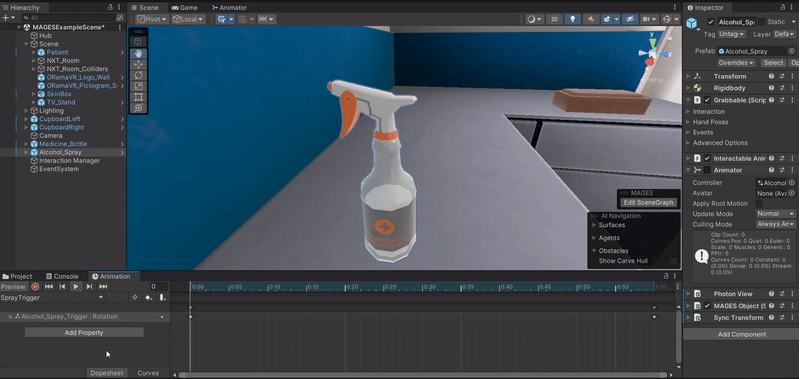Expand the Lighting group in Hierarchy
Image resolution: width=800 pixels, height=379 pixels.
click(27, 111)
